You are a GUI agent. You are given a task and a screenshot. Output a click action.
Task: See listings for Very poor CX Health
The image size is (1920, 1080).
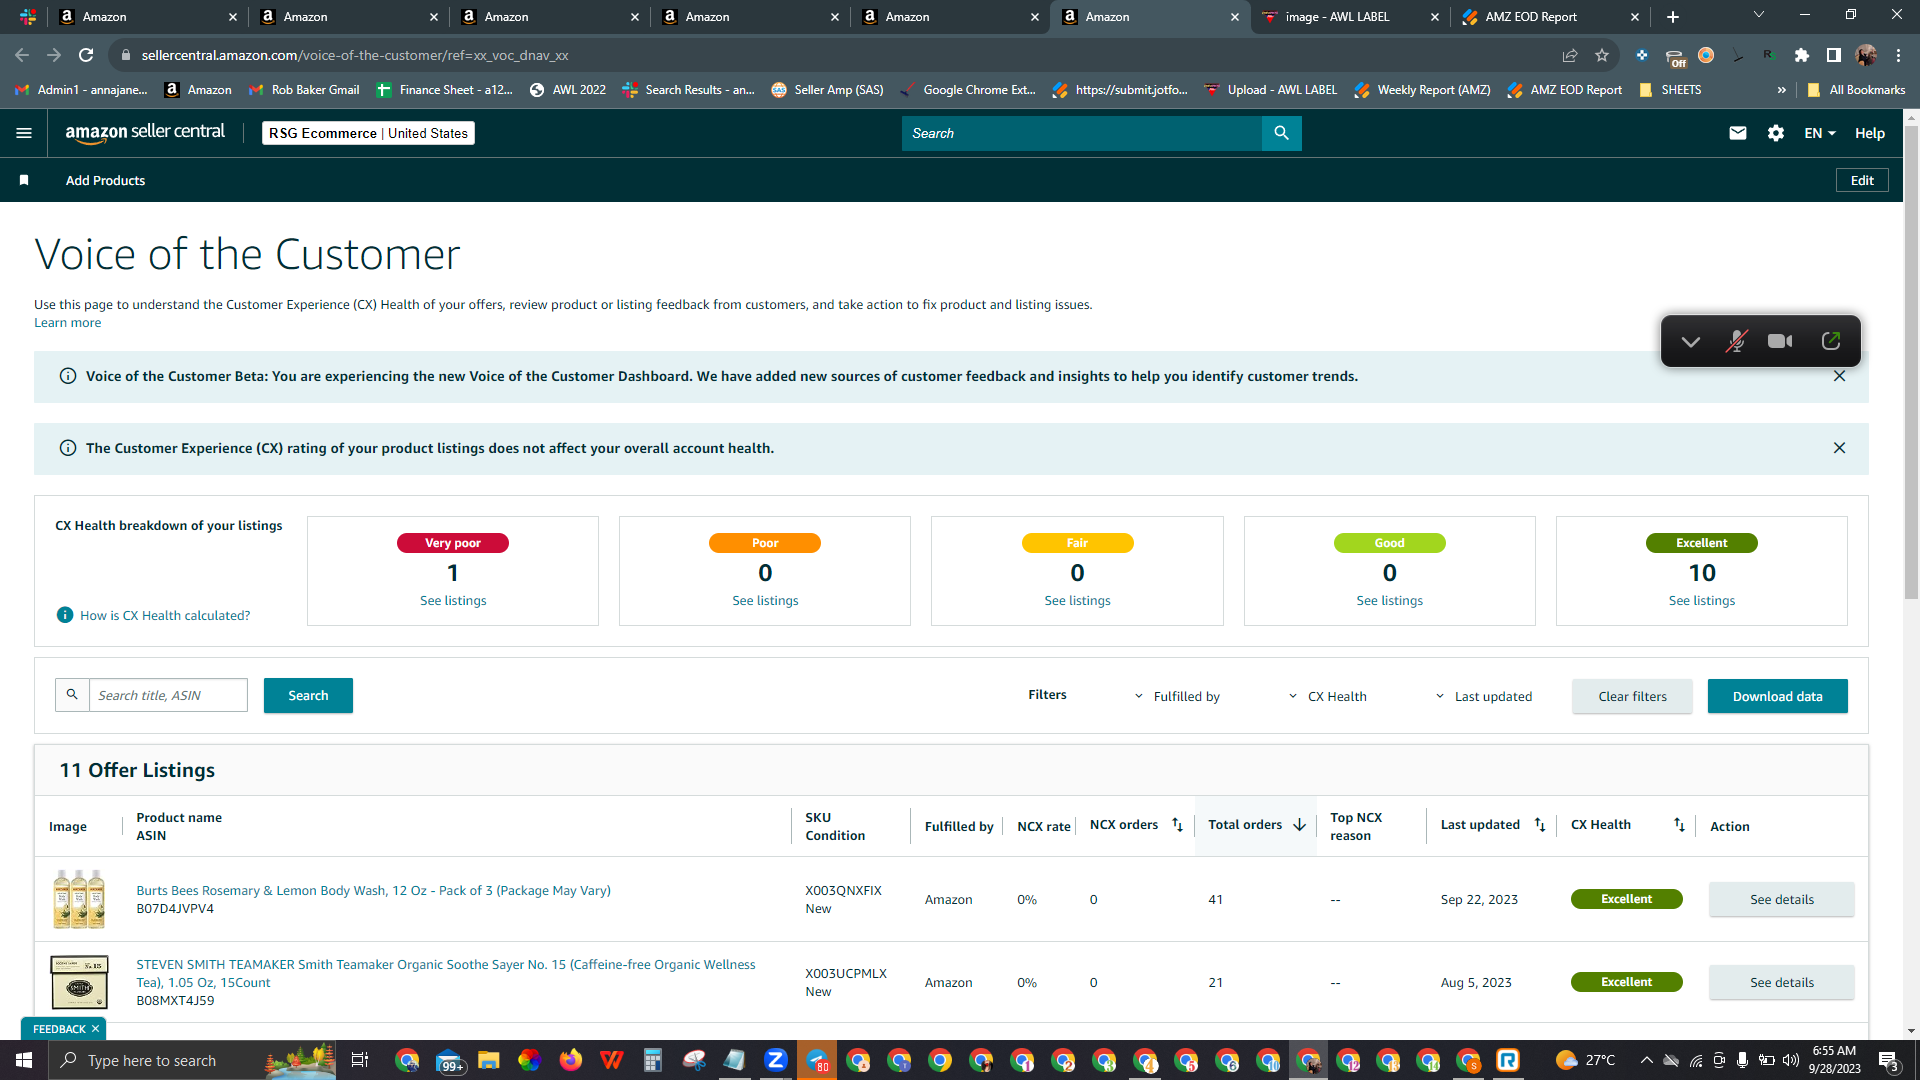click(453, 600)
